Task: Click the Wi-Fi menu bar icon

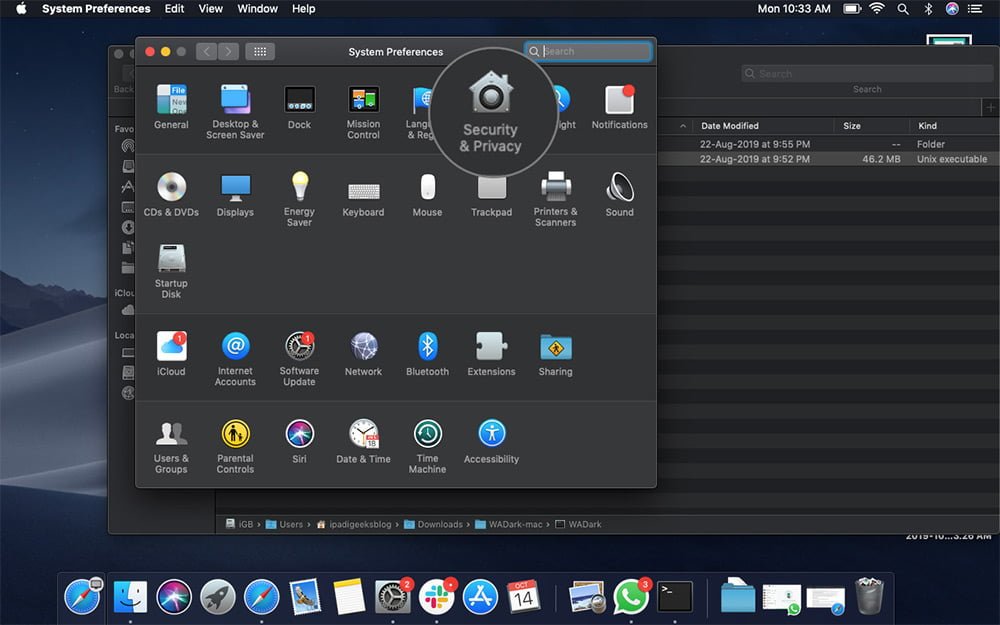Action: (878, 9)
